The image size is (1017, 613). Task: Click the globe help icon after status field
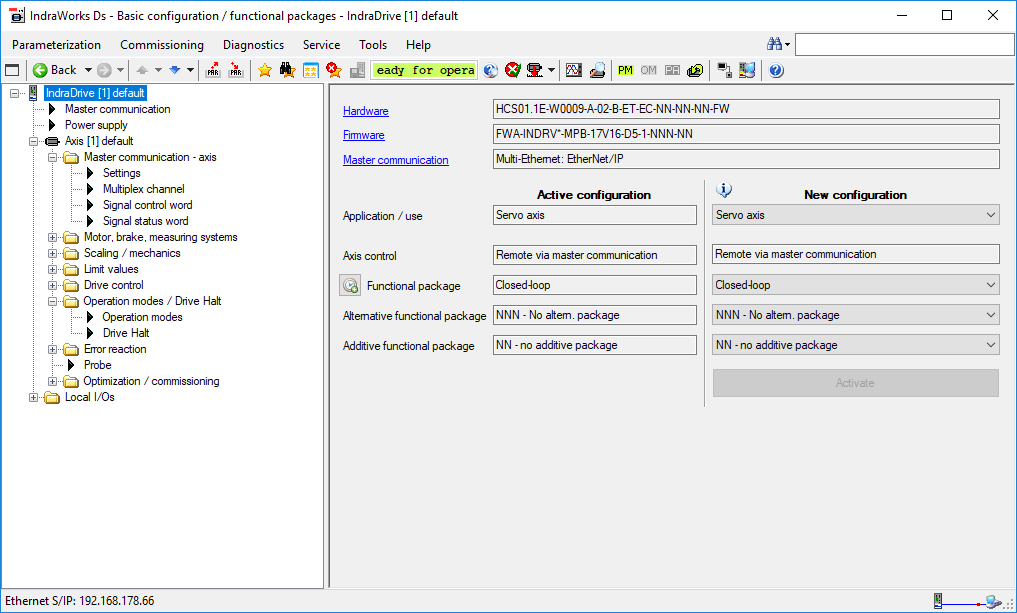pos(490,70)
